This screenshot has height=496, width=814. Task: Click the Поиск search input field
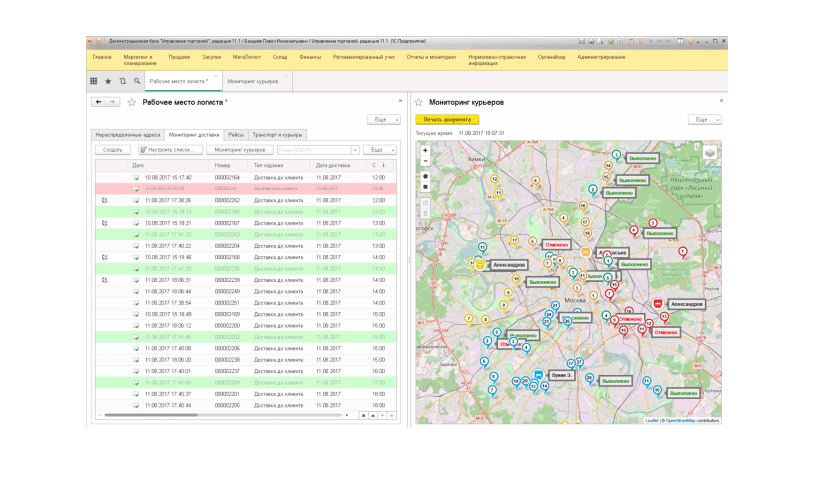point(314,150)
